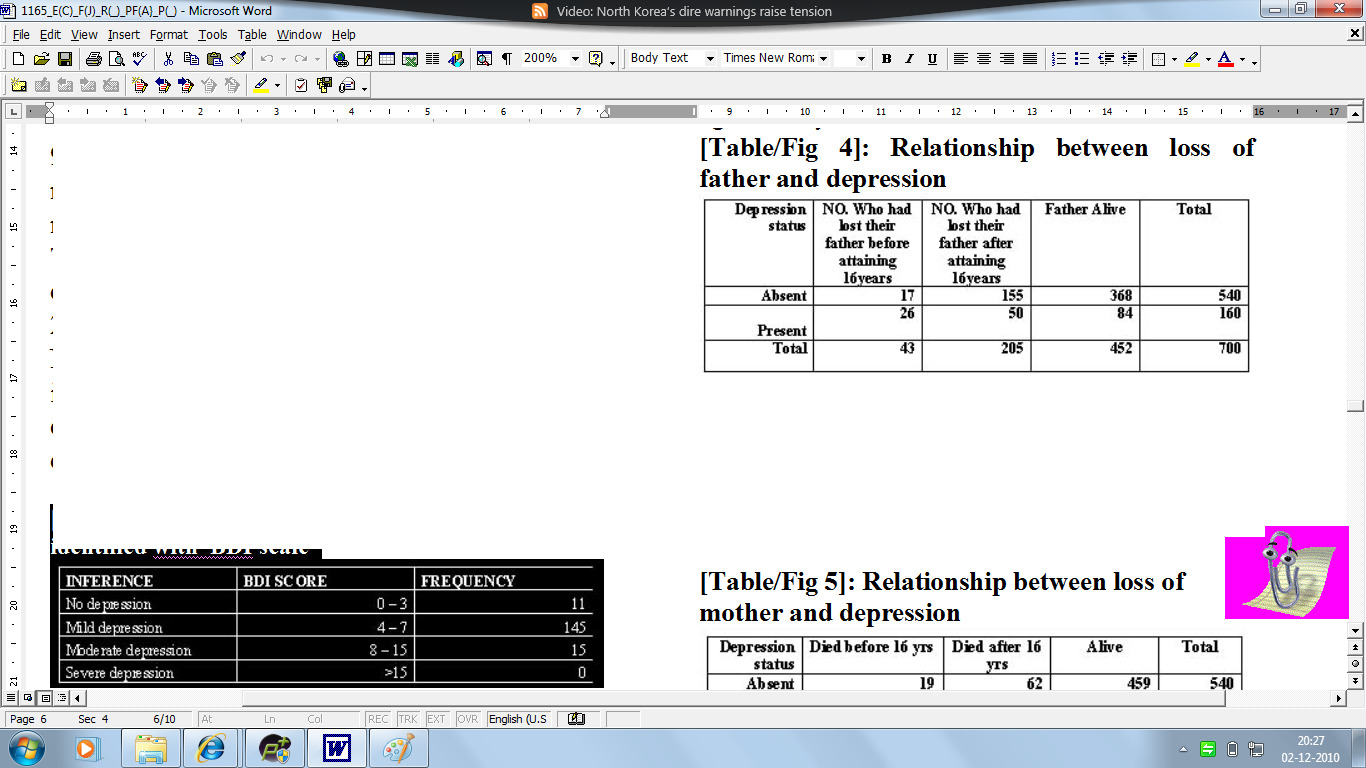1366x768 pixels.
Task: Expand the 200% zoom dropdown
Action: coord(575,59)
